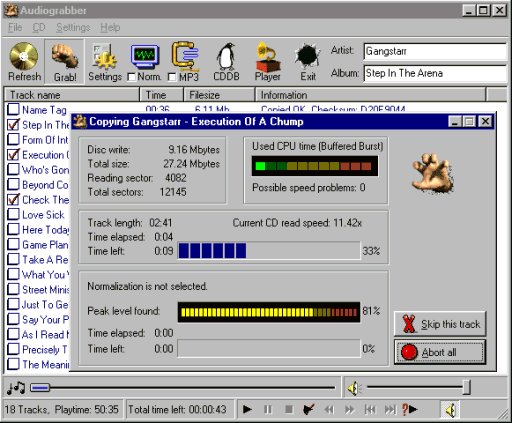
Task: Click the Norm. waveform monitor icon
Action: (x=145, y=56)
